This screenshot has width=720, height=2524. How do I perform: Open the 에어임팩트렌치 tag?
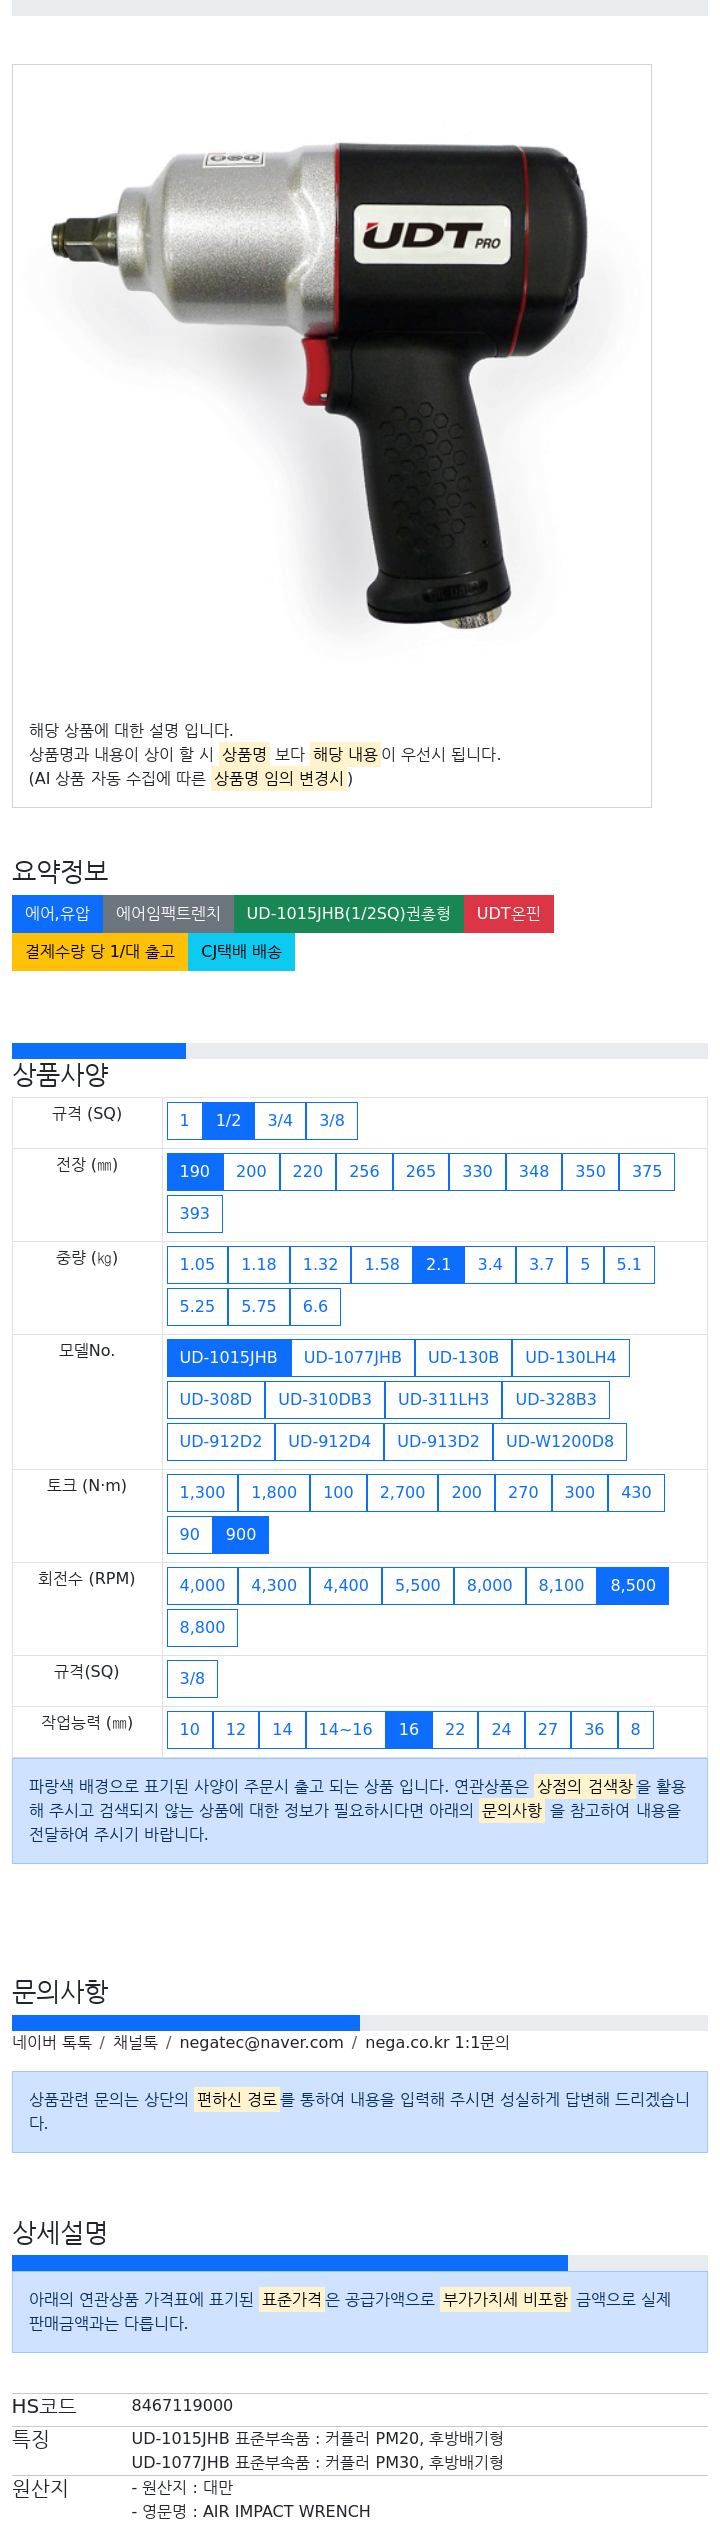point(168,913)
